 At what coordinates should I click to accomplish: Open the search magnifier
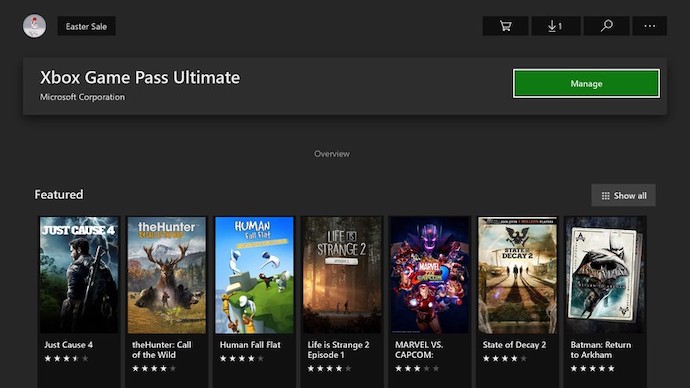[x=606, y=26]
